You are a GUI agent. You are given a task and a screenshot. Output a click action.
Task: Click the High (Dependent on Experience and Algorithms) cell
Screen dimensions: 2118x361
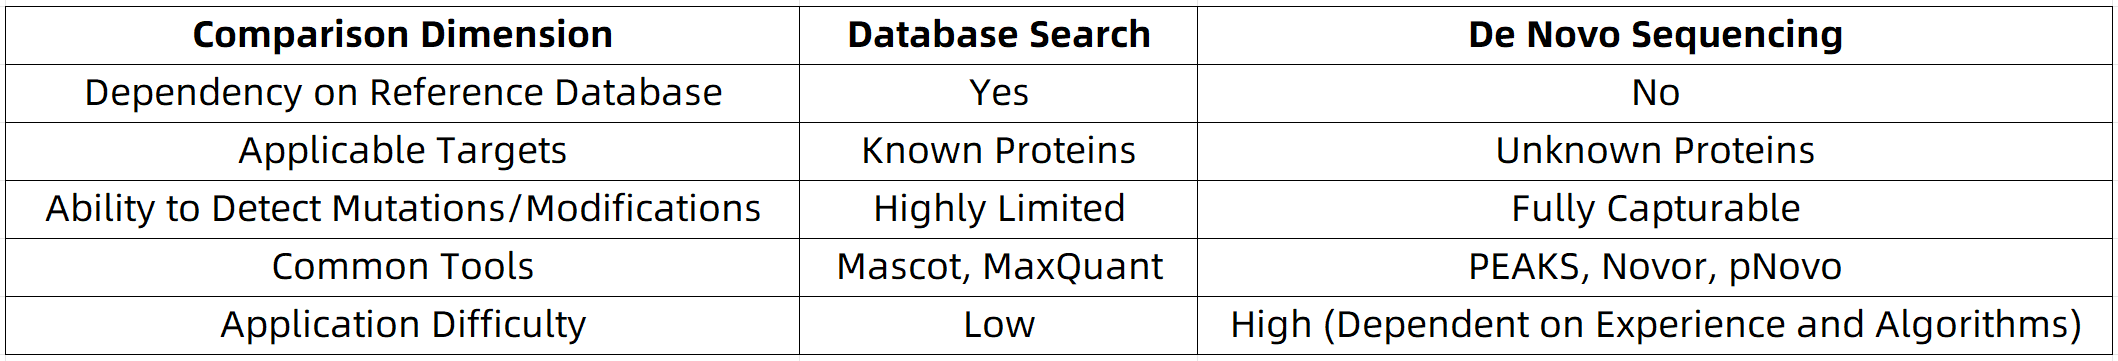point(1655,325)
